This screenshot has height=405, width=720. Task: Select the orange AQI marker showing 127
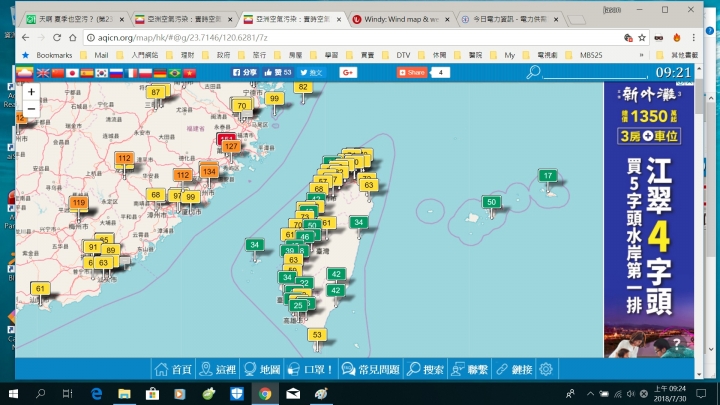(x=231, y=146)
